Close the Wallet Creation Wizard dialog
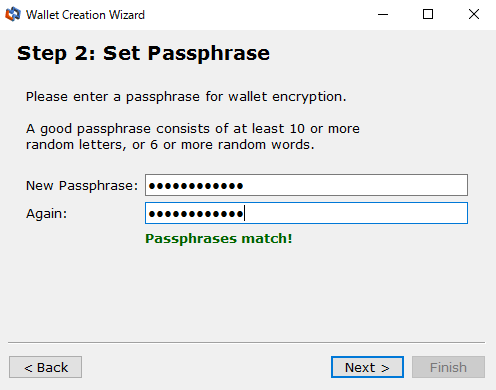Screen dimensions: 496x390 pyautogui.click(x=473, y=14)
